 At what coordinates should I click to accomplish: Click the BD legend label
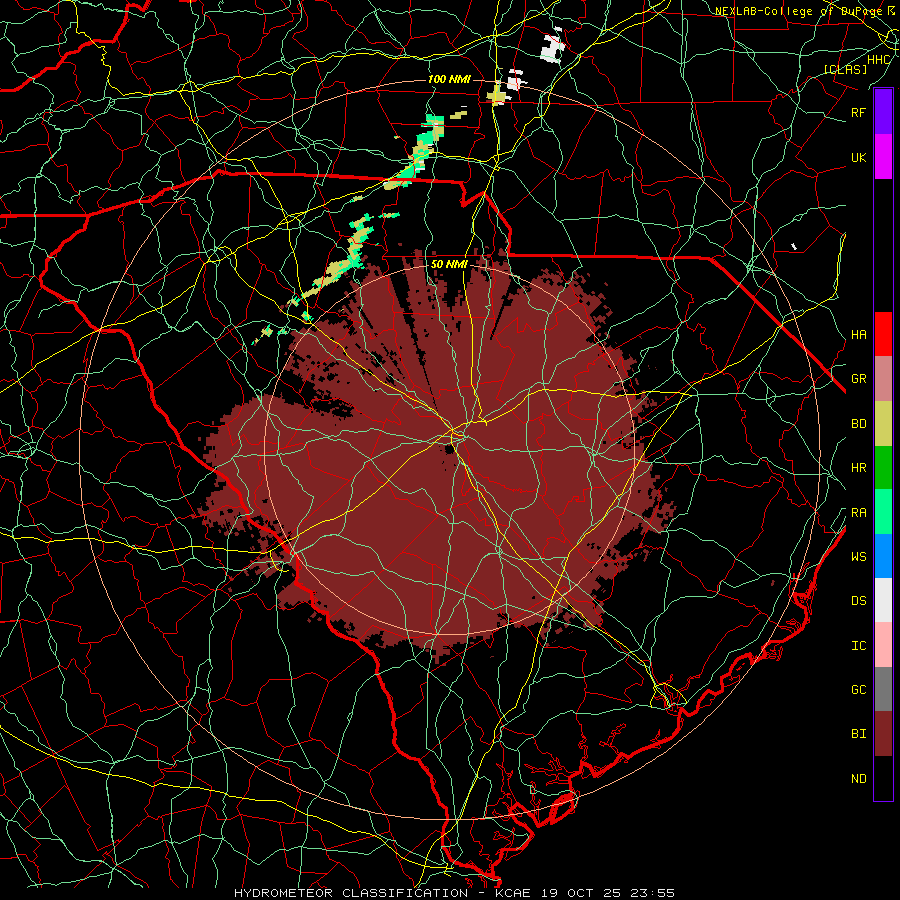tap(858, 424)
